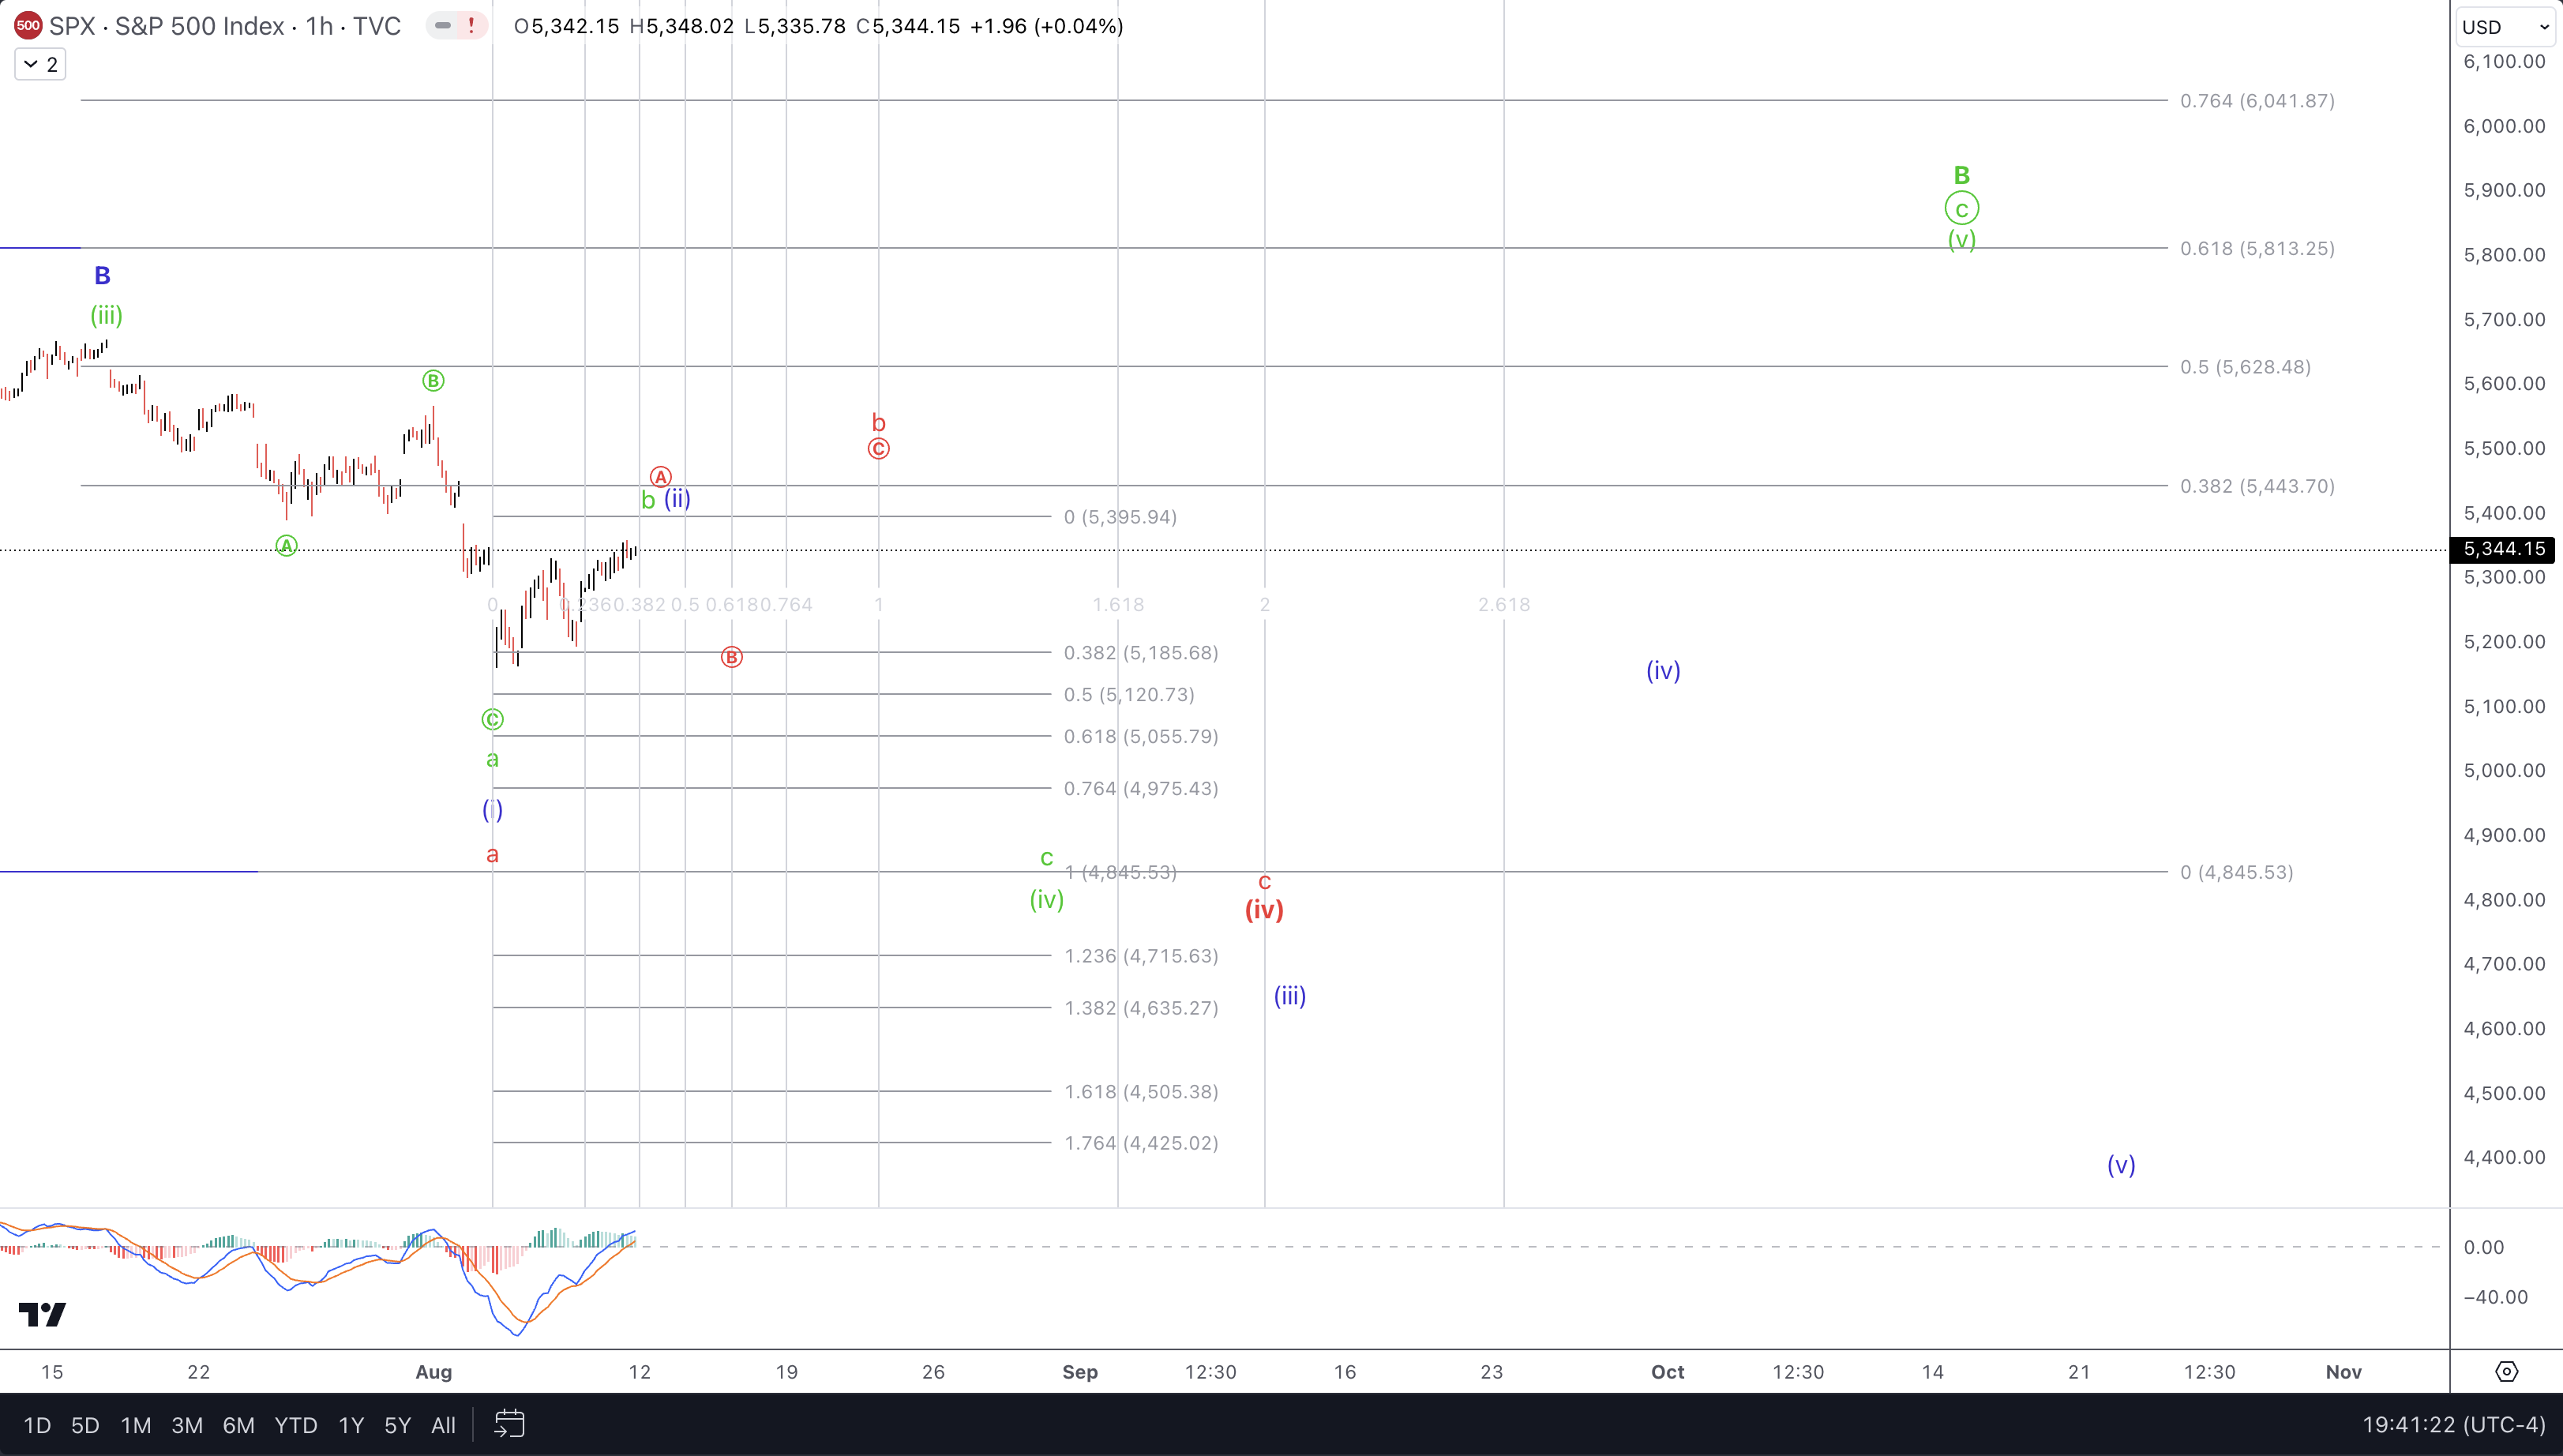Click the -40.00 indicator scale label
The width and height of the screenshot is (2563, 1456).
[x=2495, y=1297]
